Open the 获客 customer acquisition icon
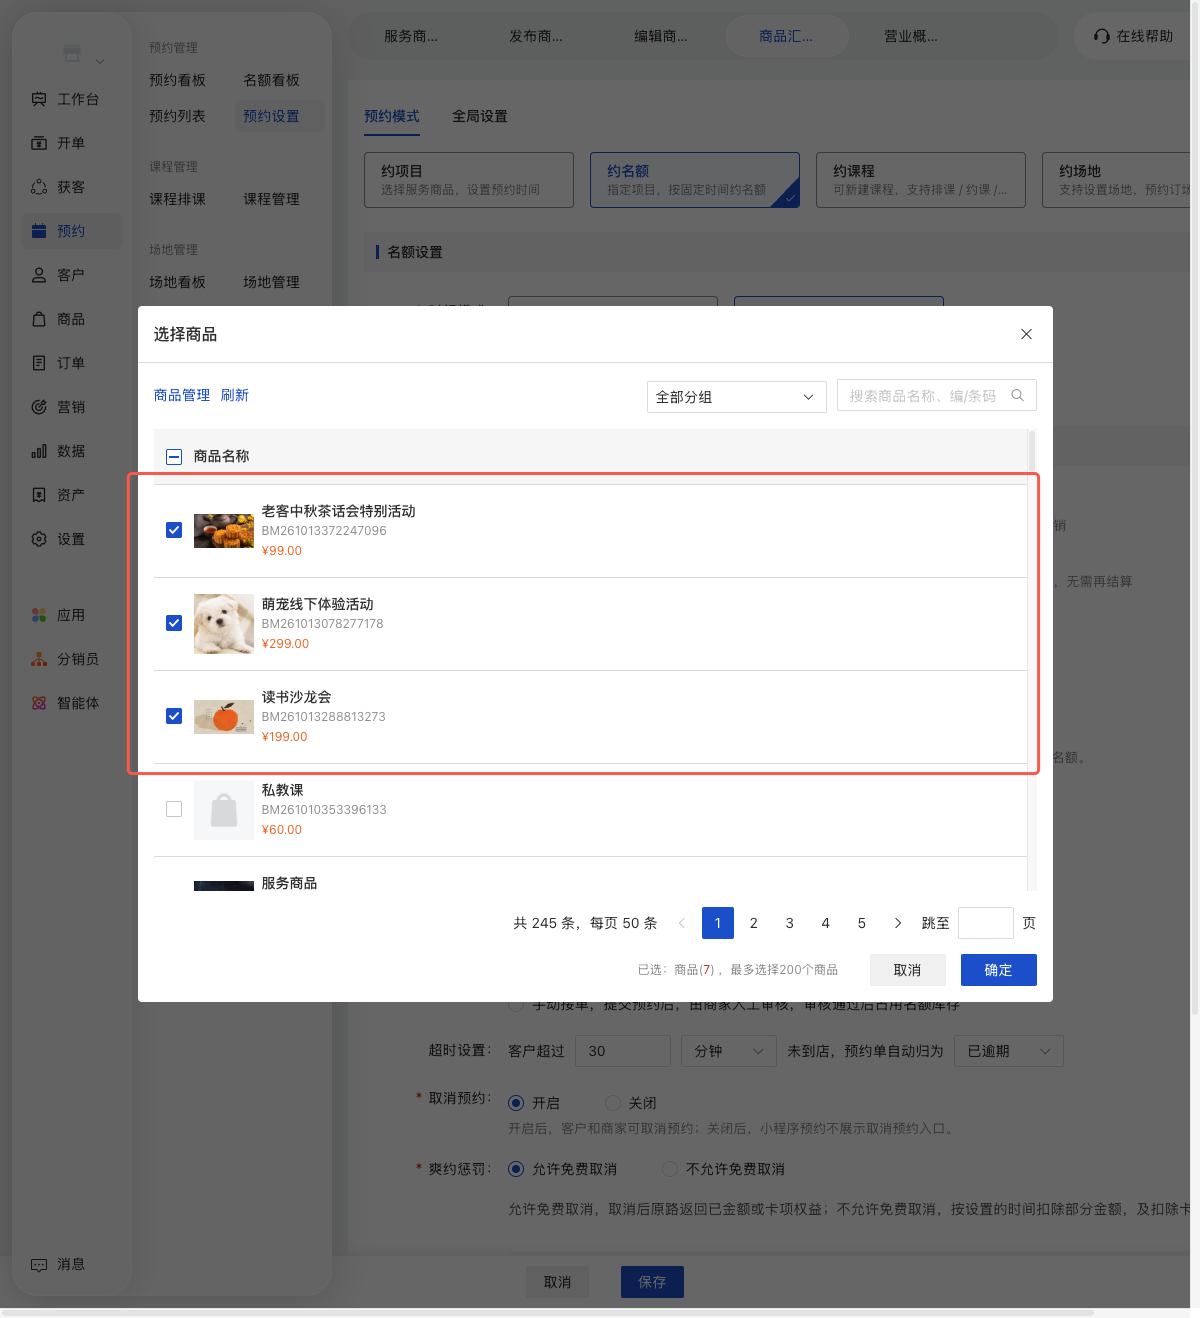 (x=39, y=187)
